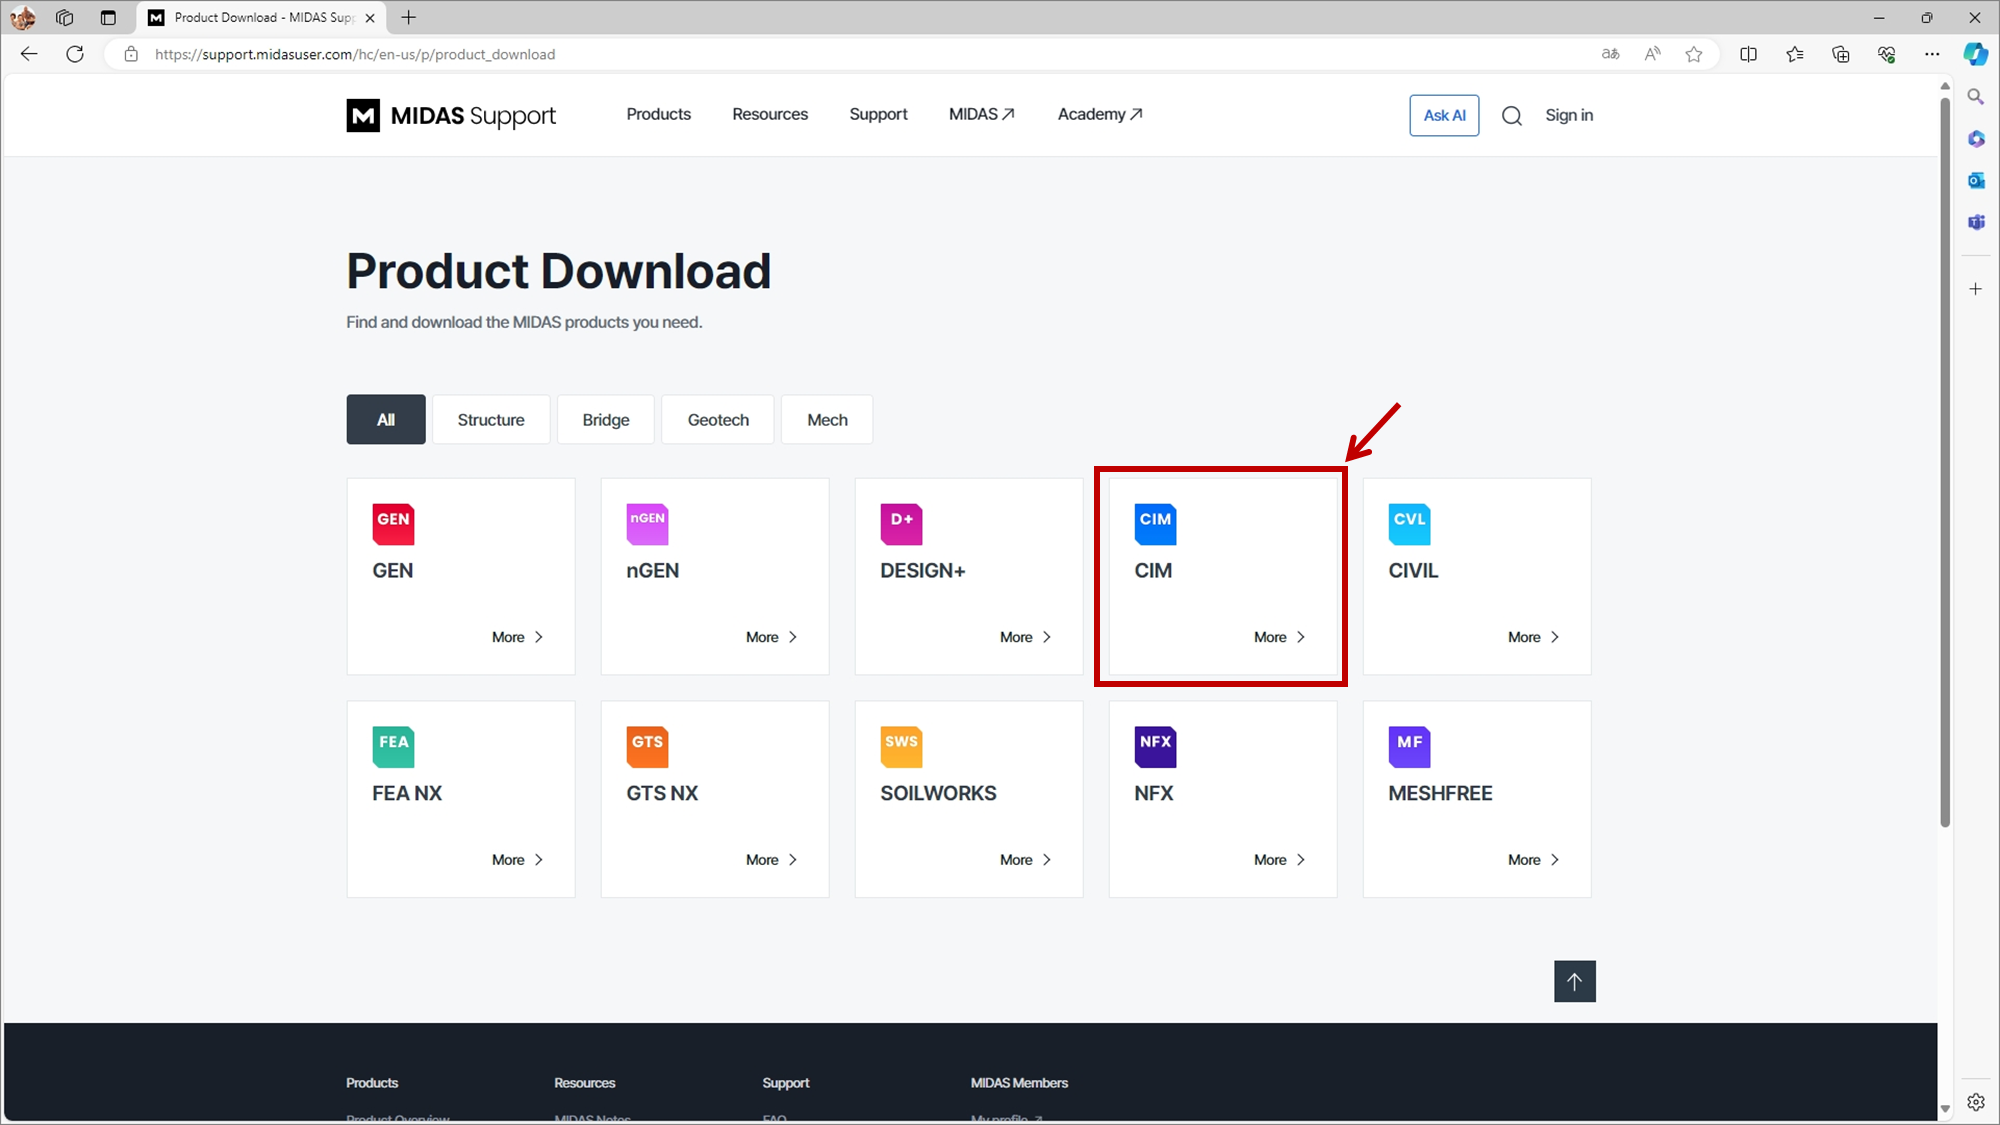Screen dimensions: 2000x1125
Task: Open the Support nav menu
Action: click(879, 114)
